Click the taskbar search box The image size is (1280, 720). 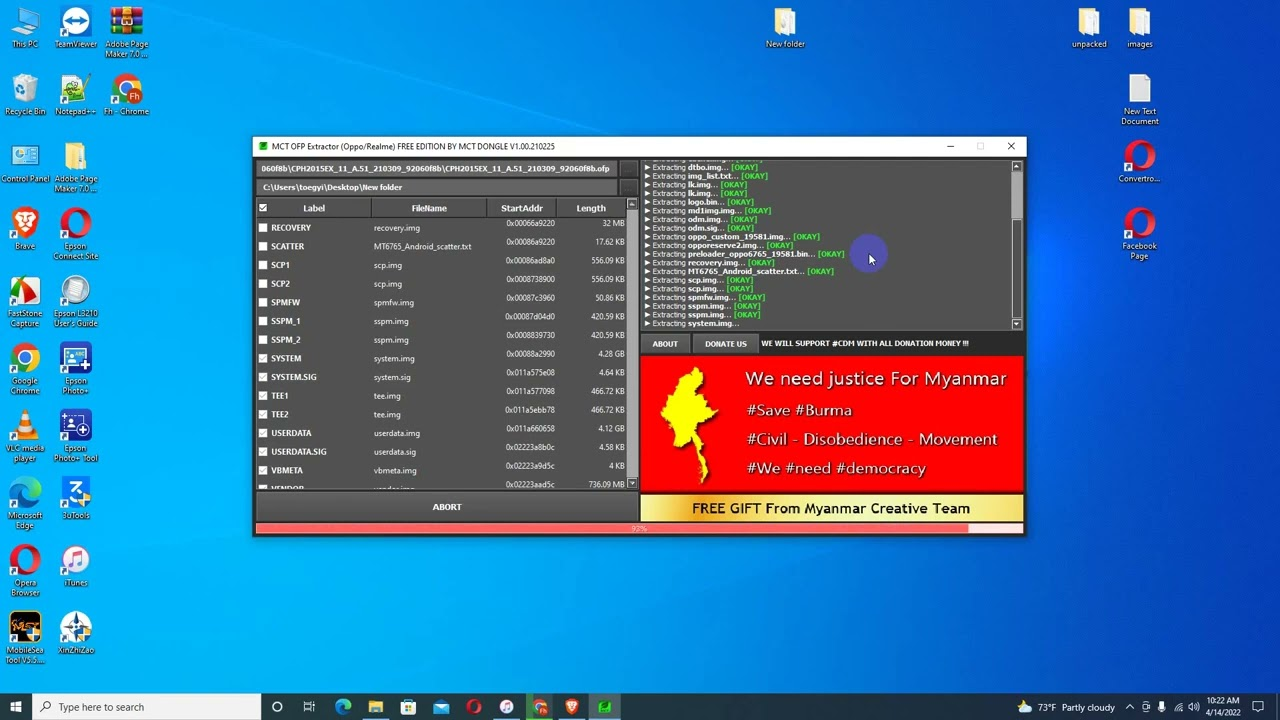[147, 707]
